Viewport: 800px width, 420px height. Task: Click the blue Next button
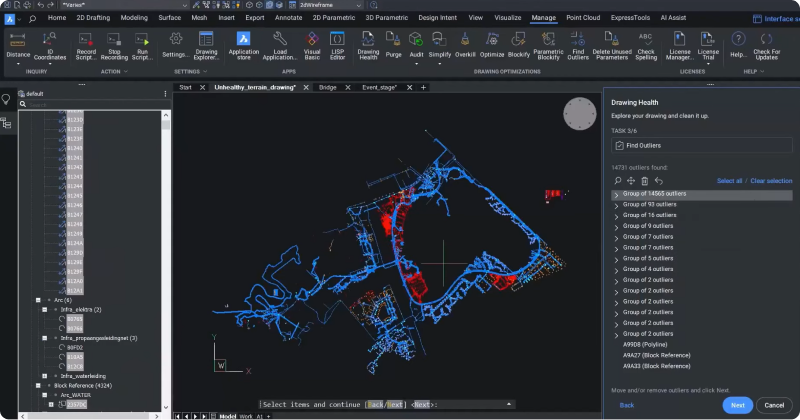click(737, 405)
